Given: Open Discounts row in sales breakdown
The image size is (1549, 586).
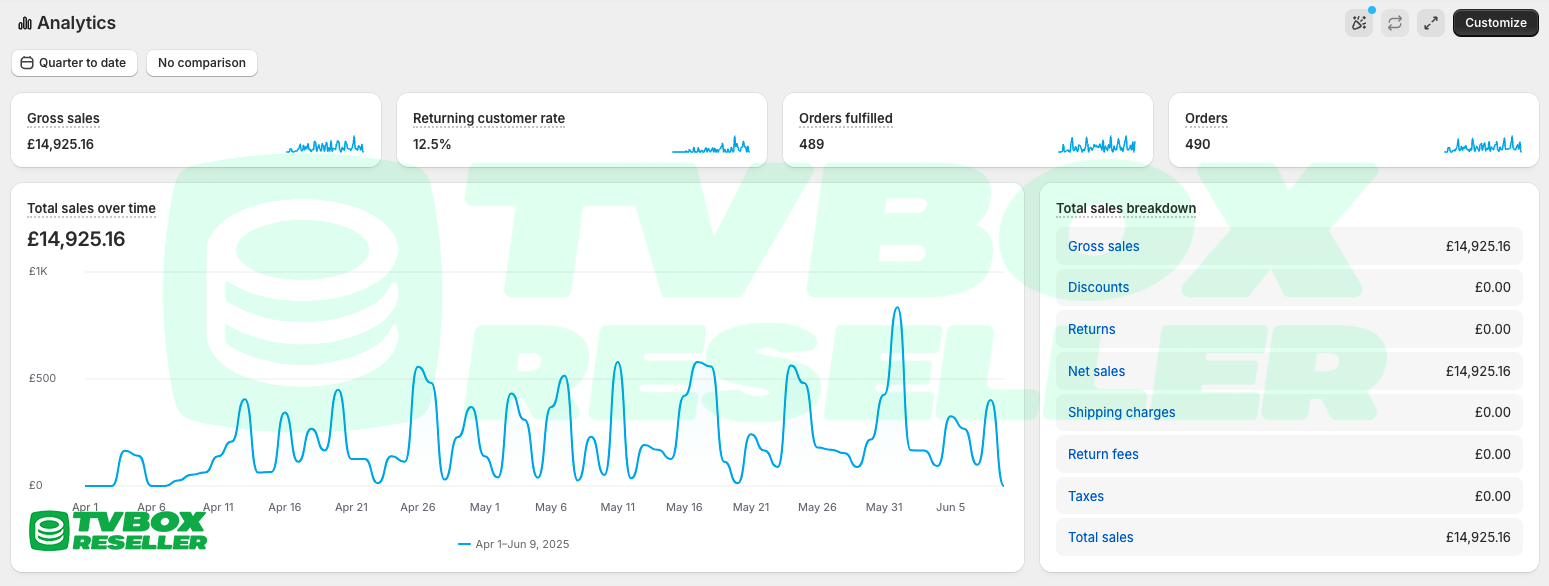Looking at the screenshot, I should [x=1098, y=288].
